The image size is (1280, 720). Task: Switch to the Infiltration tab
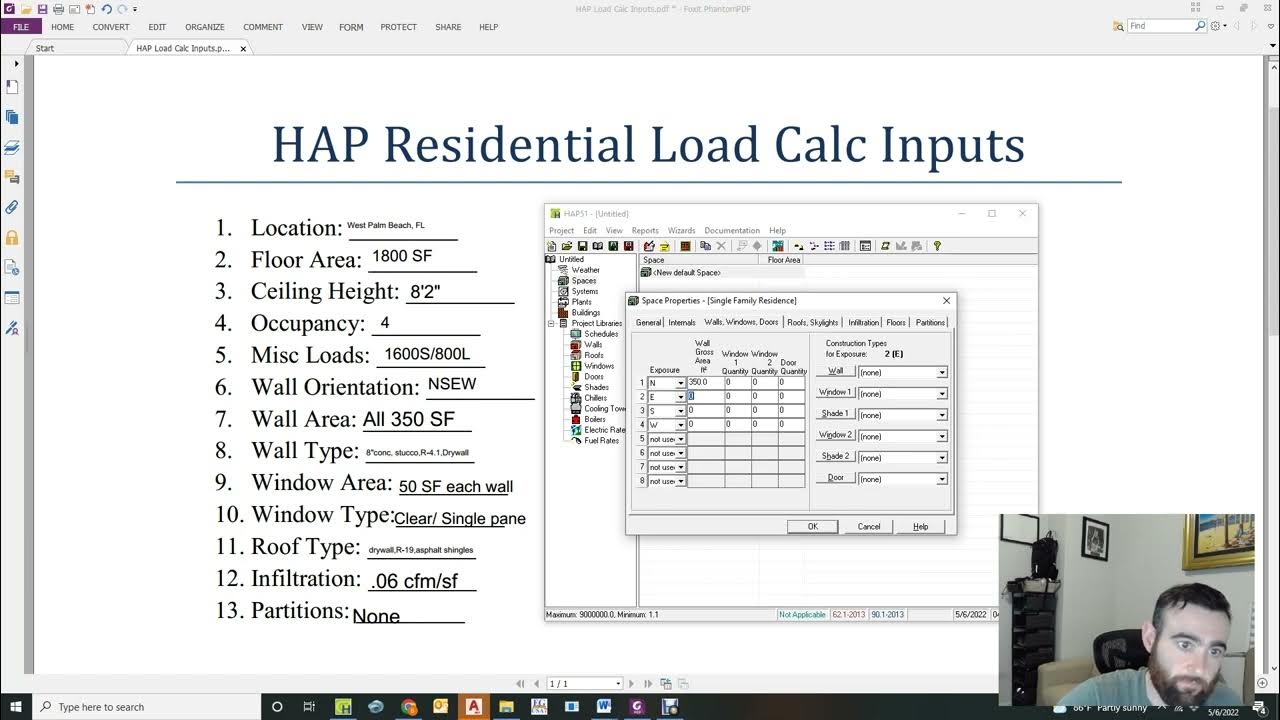tap(864, 322)
